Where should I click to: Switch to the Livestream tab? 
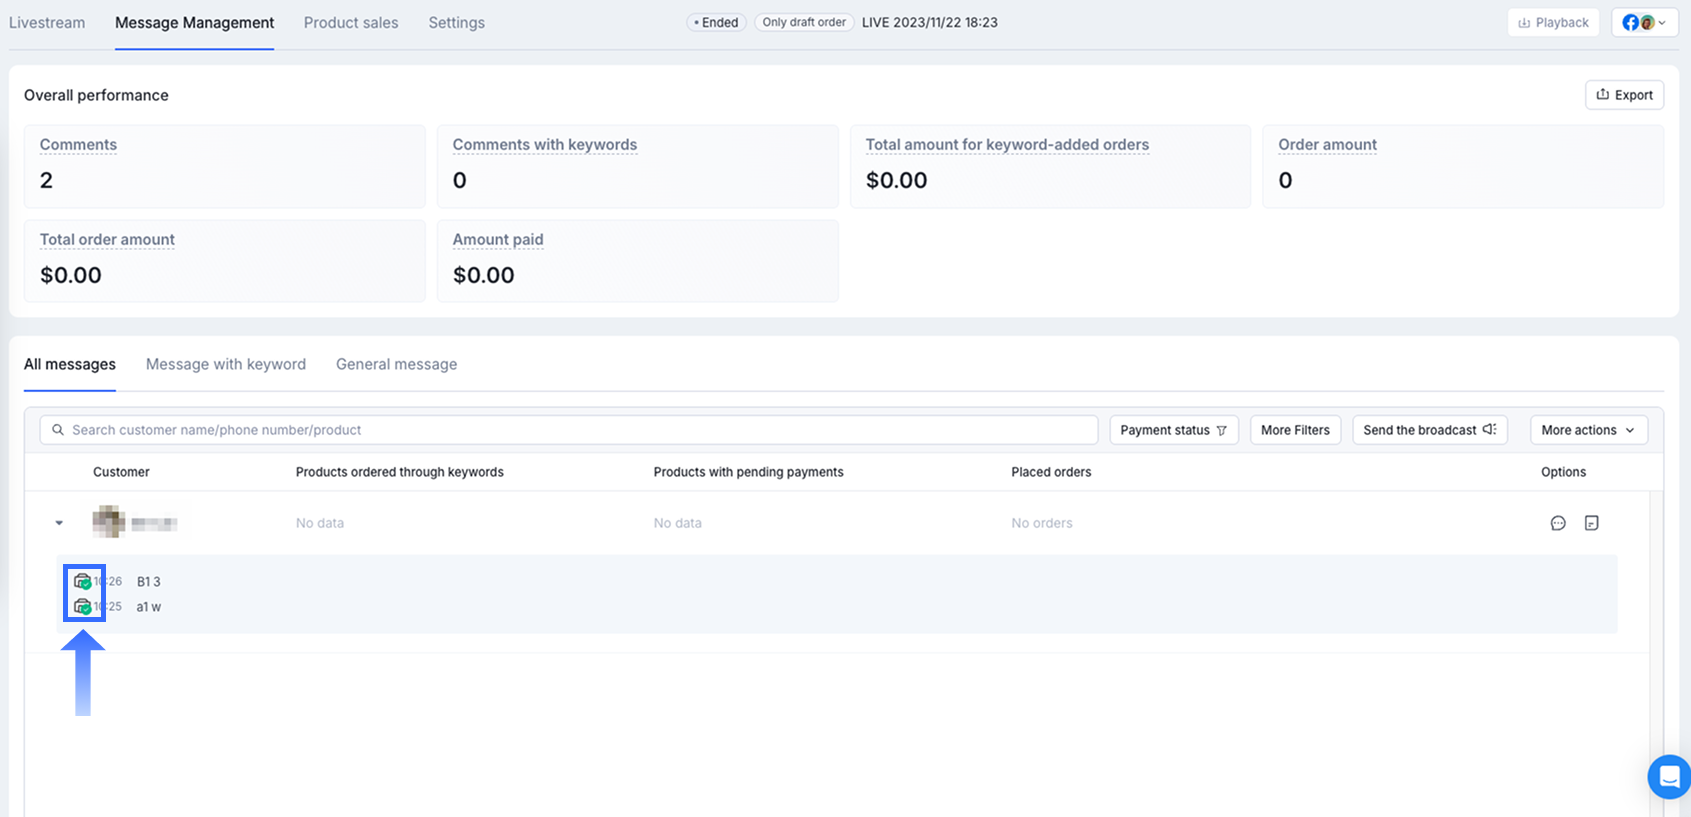click(x=47, y=22)
